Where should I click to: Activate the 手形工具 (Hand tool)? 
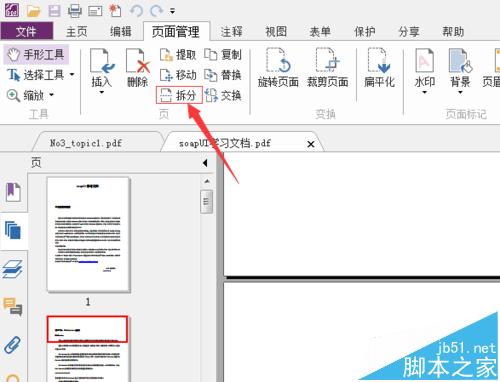[x=36, y=54]
